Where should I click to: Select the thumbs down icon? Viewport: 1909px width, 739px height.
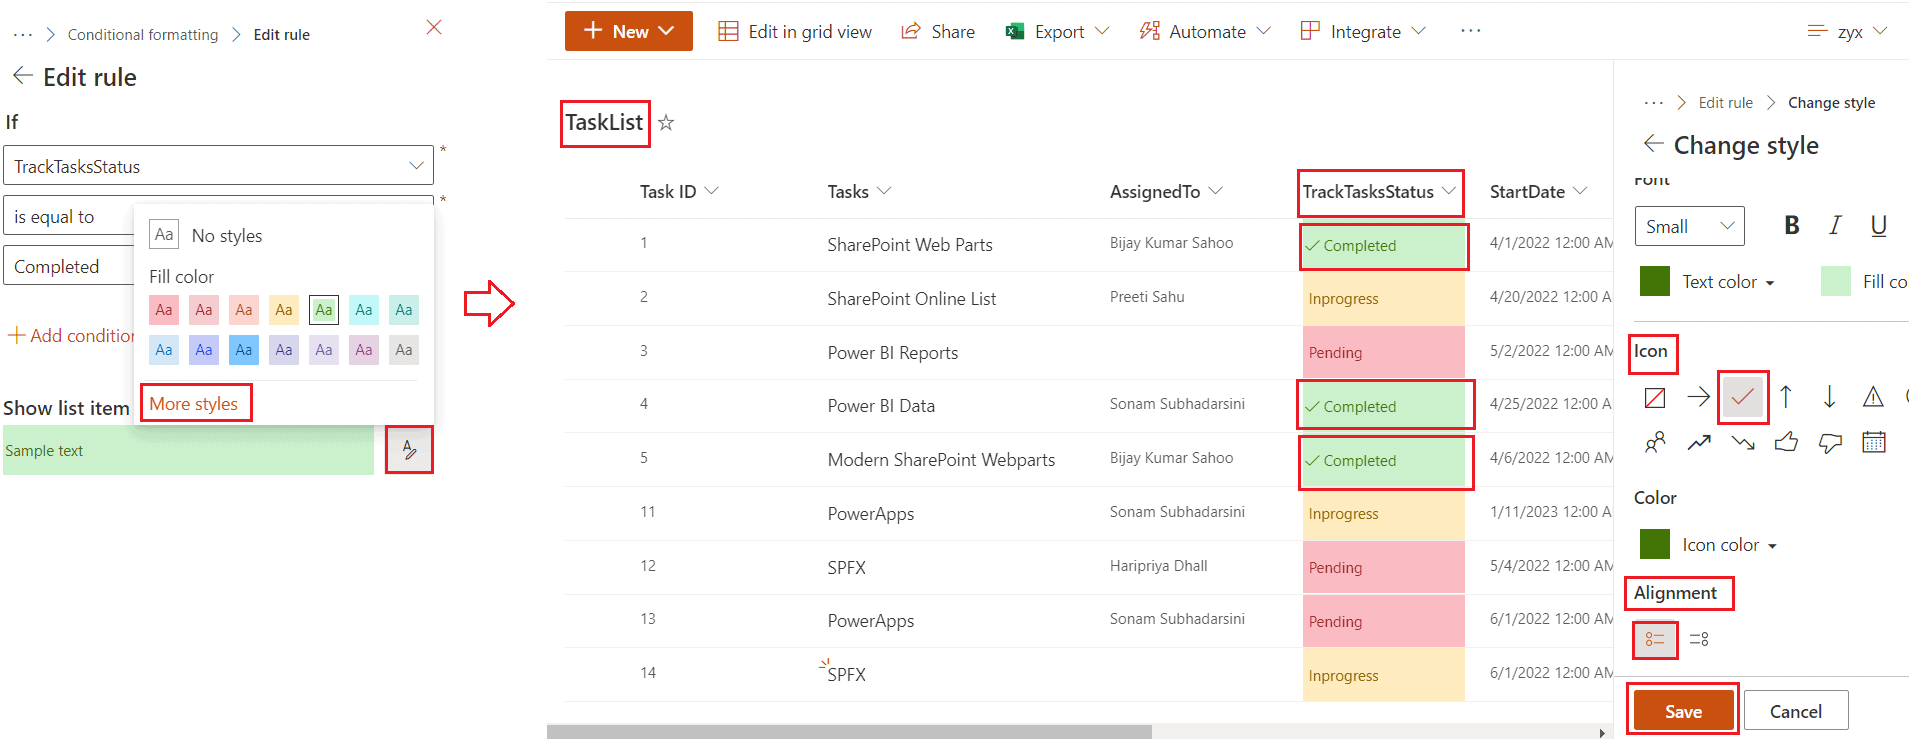pos(1830,442)
